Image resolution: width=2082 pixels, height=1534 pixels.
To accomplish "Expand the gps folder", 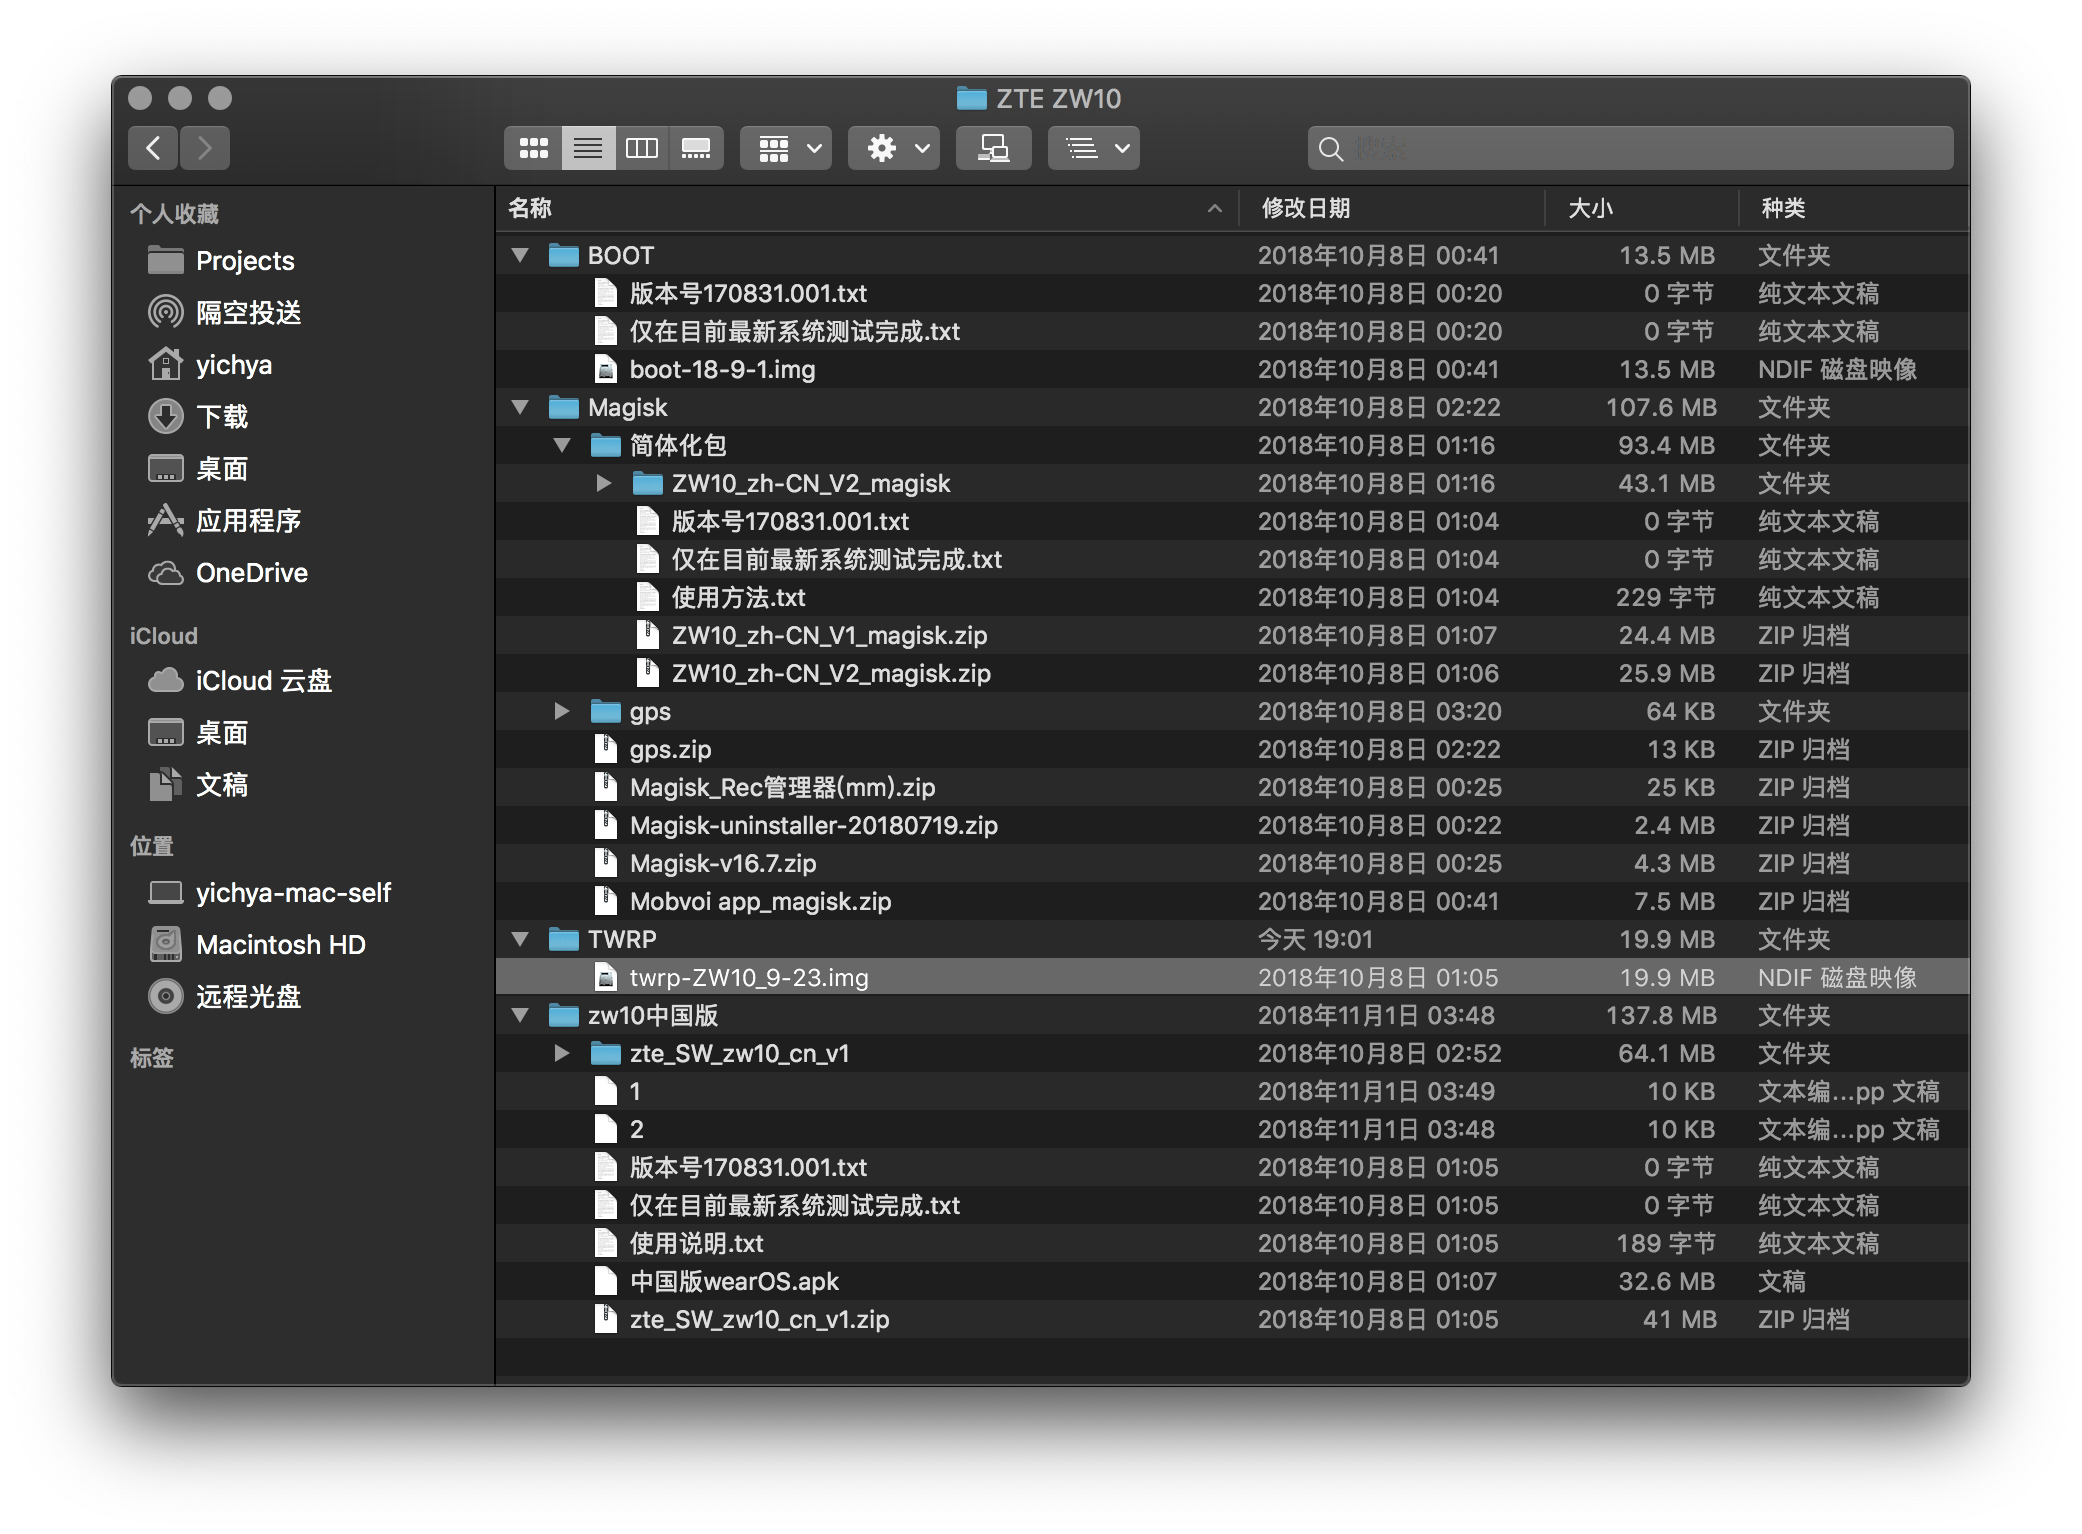I will click(x=562, y=711).
